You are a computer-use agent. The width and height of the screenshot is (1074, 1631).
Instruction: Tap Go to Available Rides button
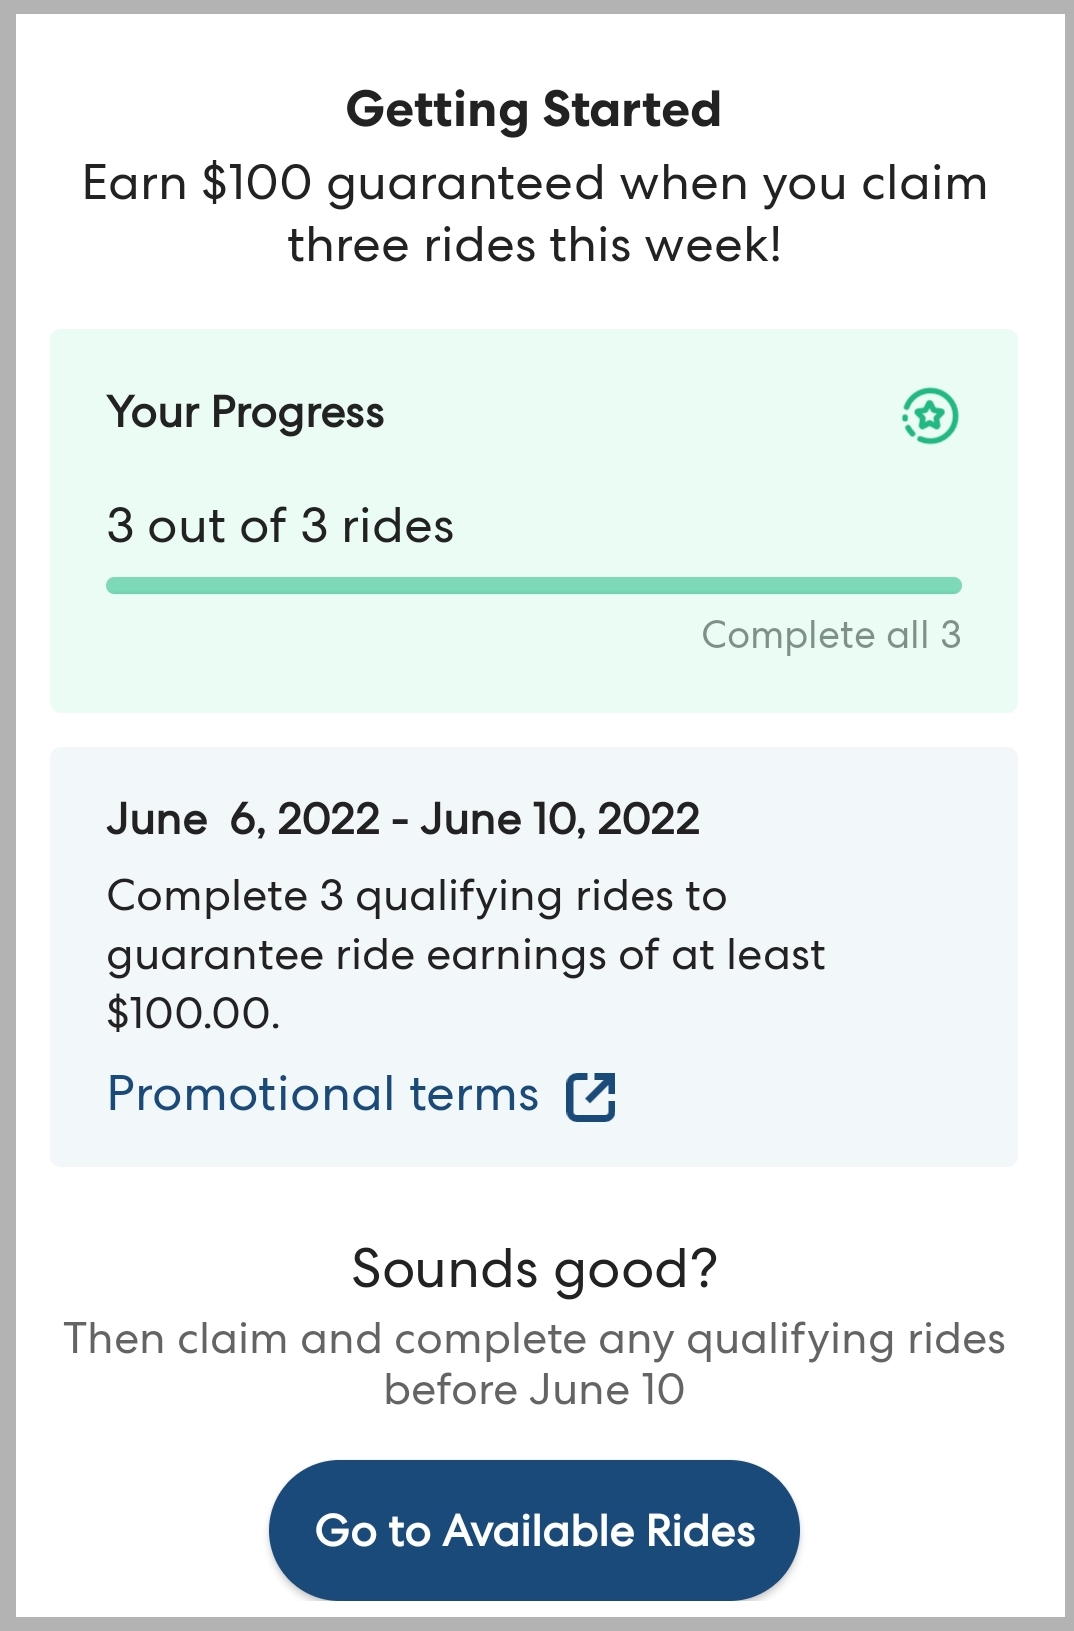tap(534, 1530)
